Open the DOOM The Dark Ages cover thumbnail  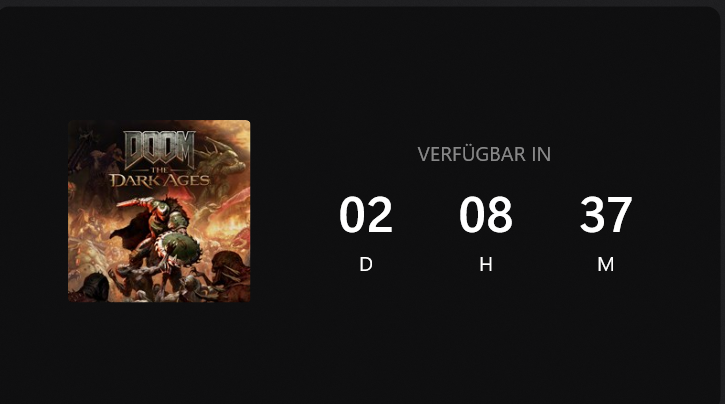pyautogui.click(x=159, y=211)
